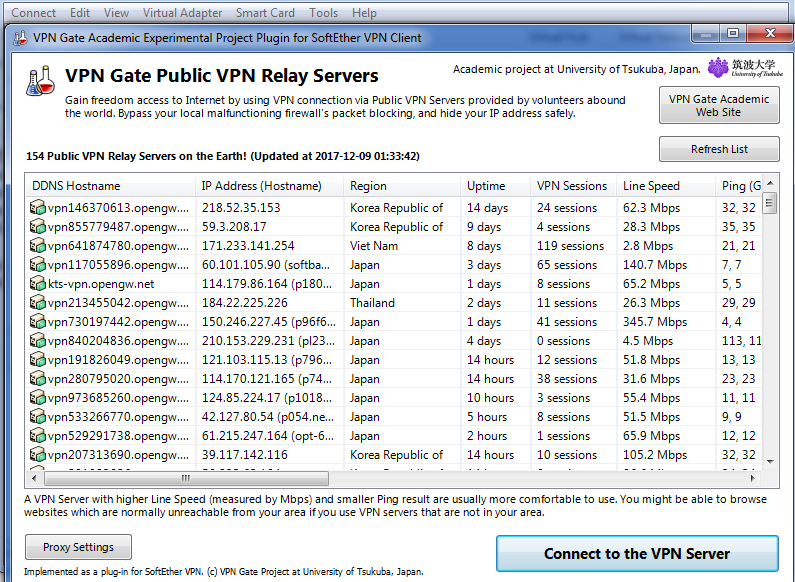795x582 pixels.
Task: Open the View menu
Action: tap(116, 13)
